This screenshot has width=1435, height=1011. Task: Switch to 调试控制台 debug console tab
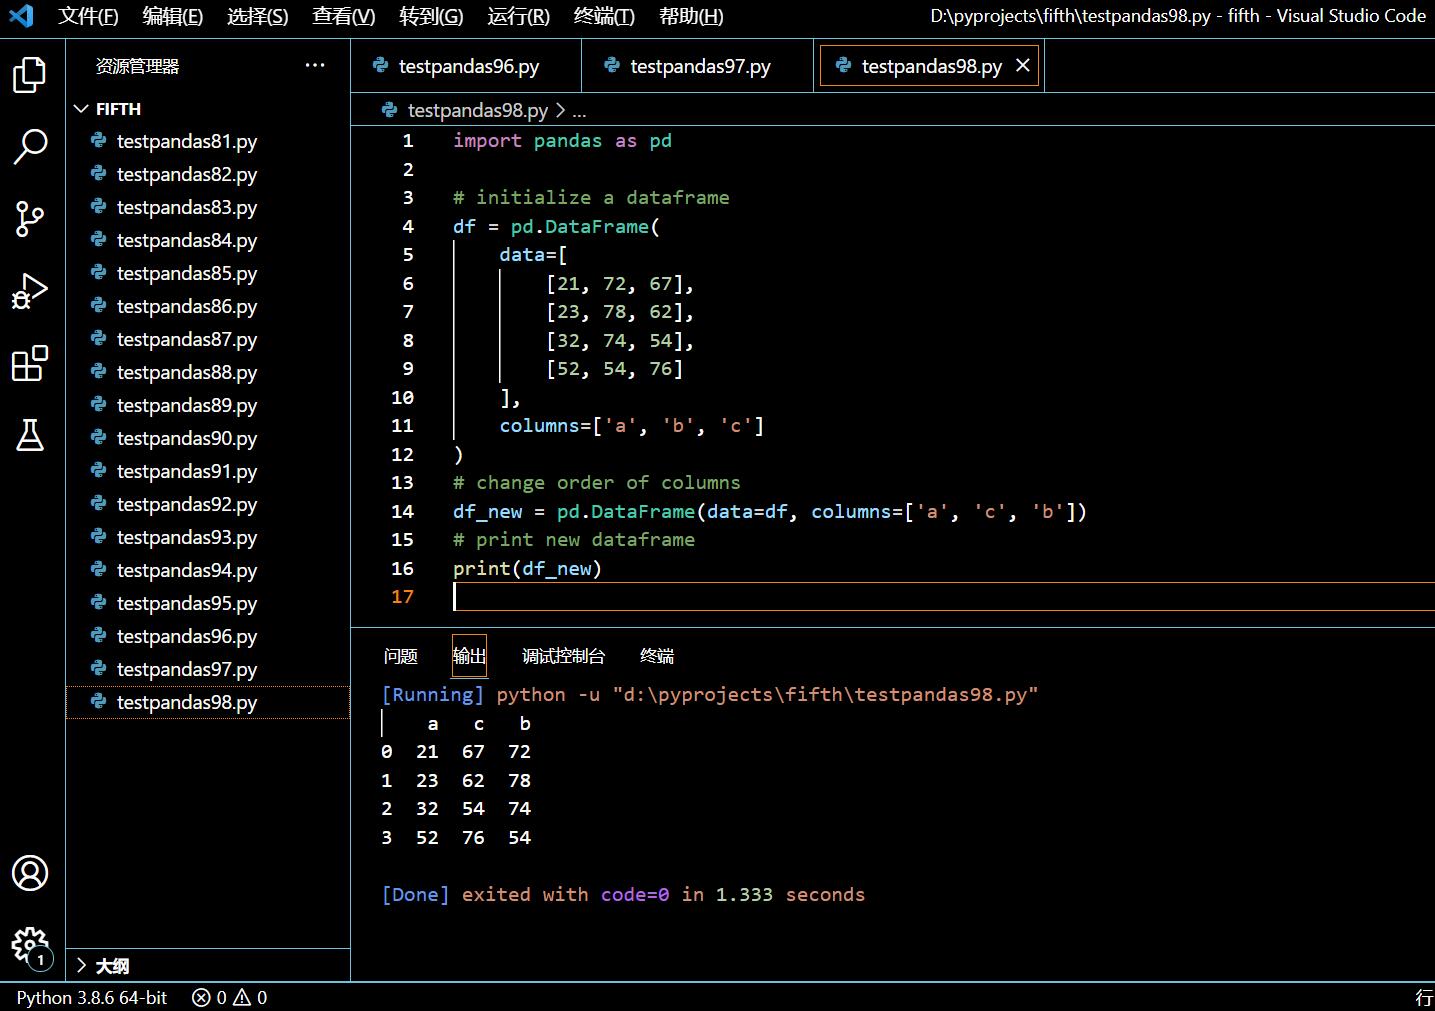click(564, 656)
